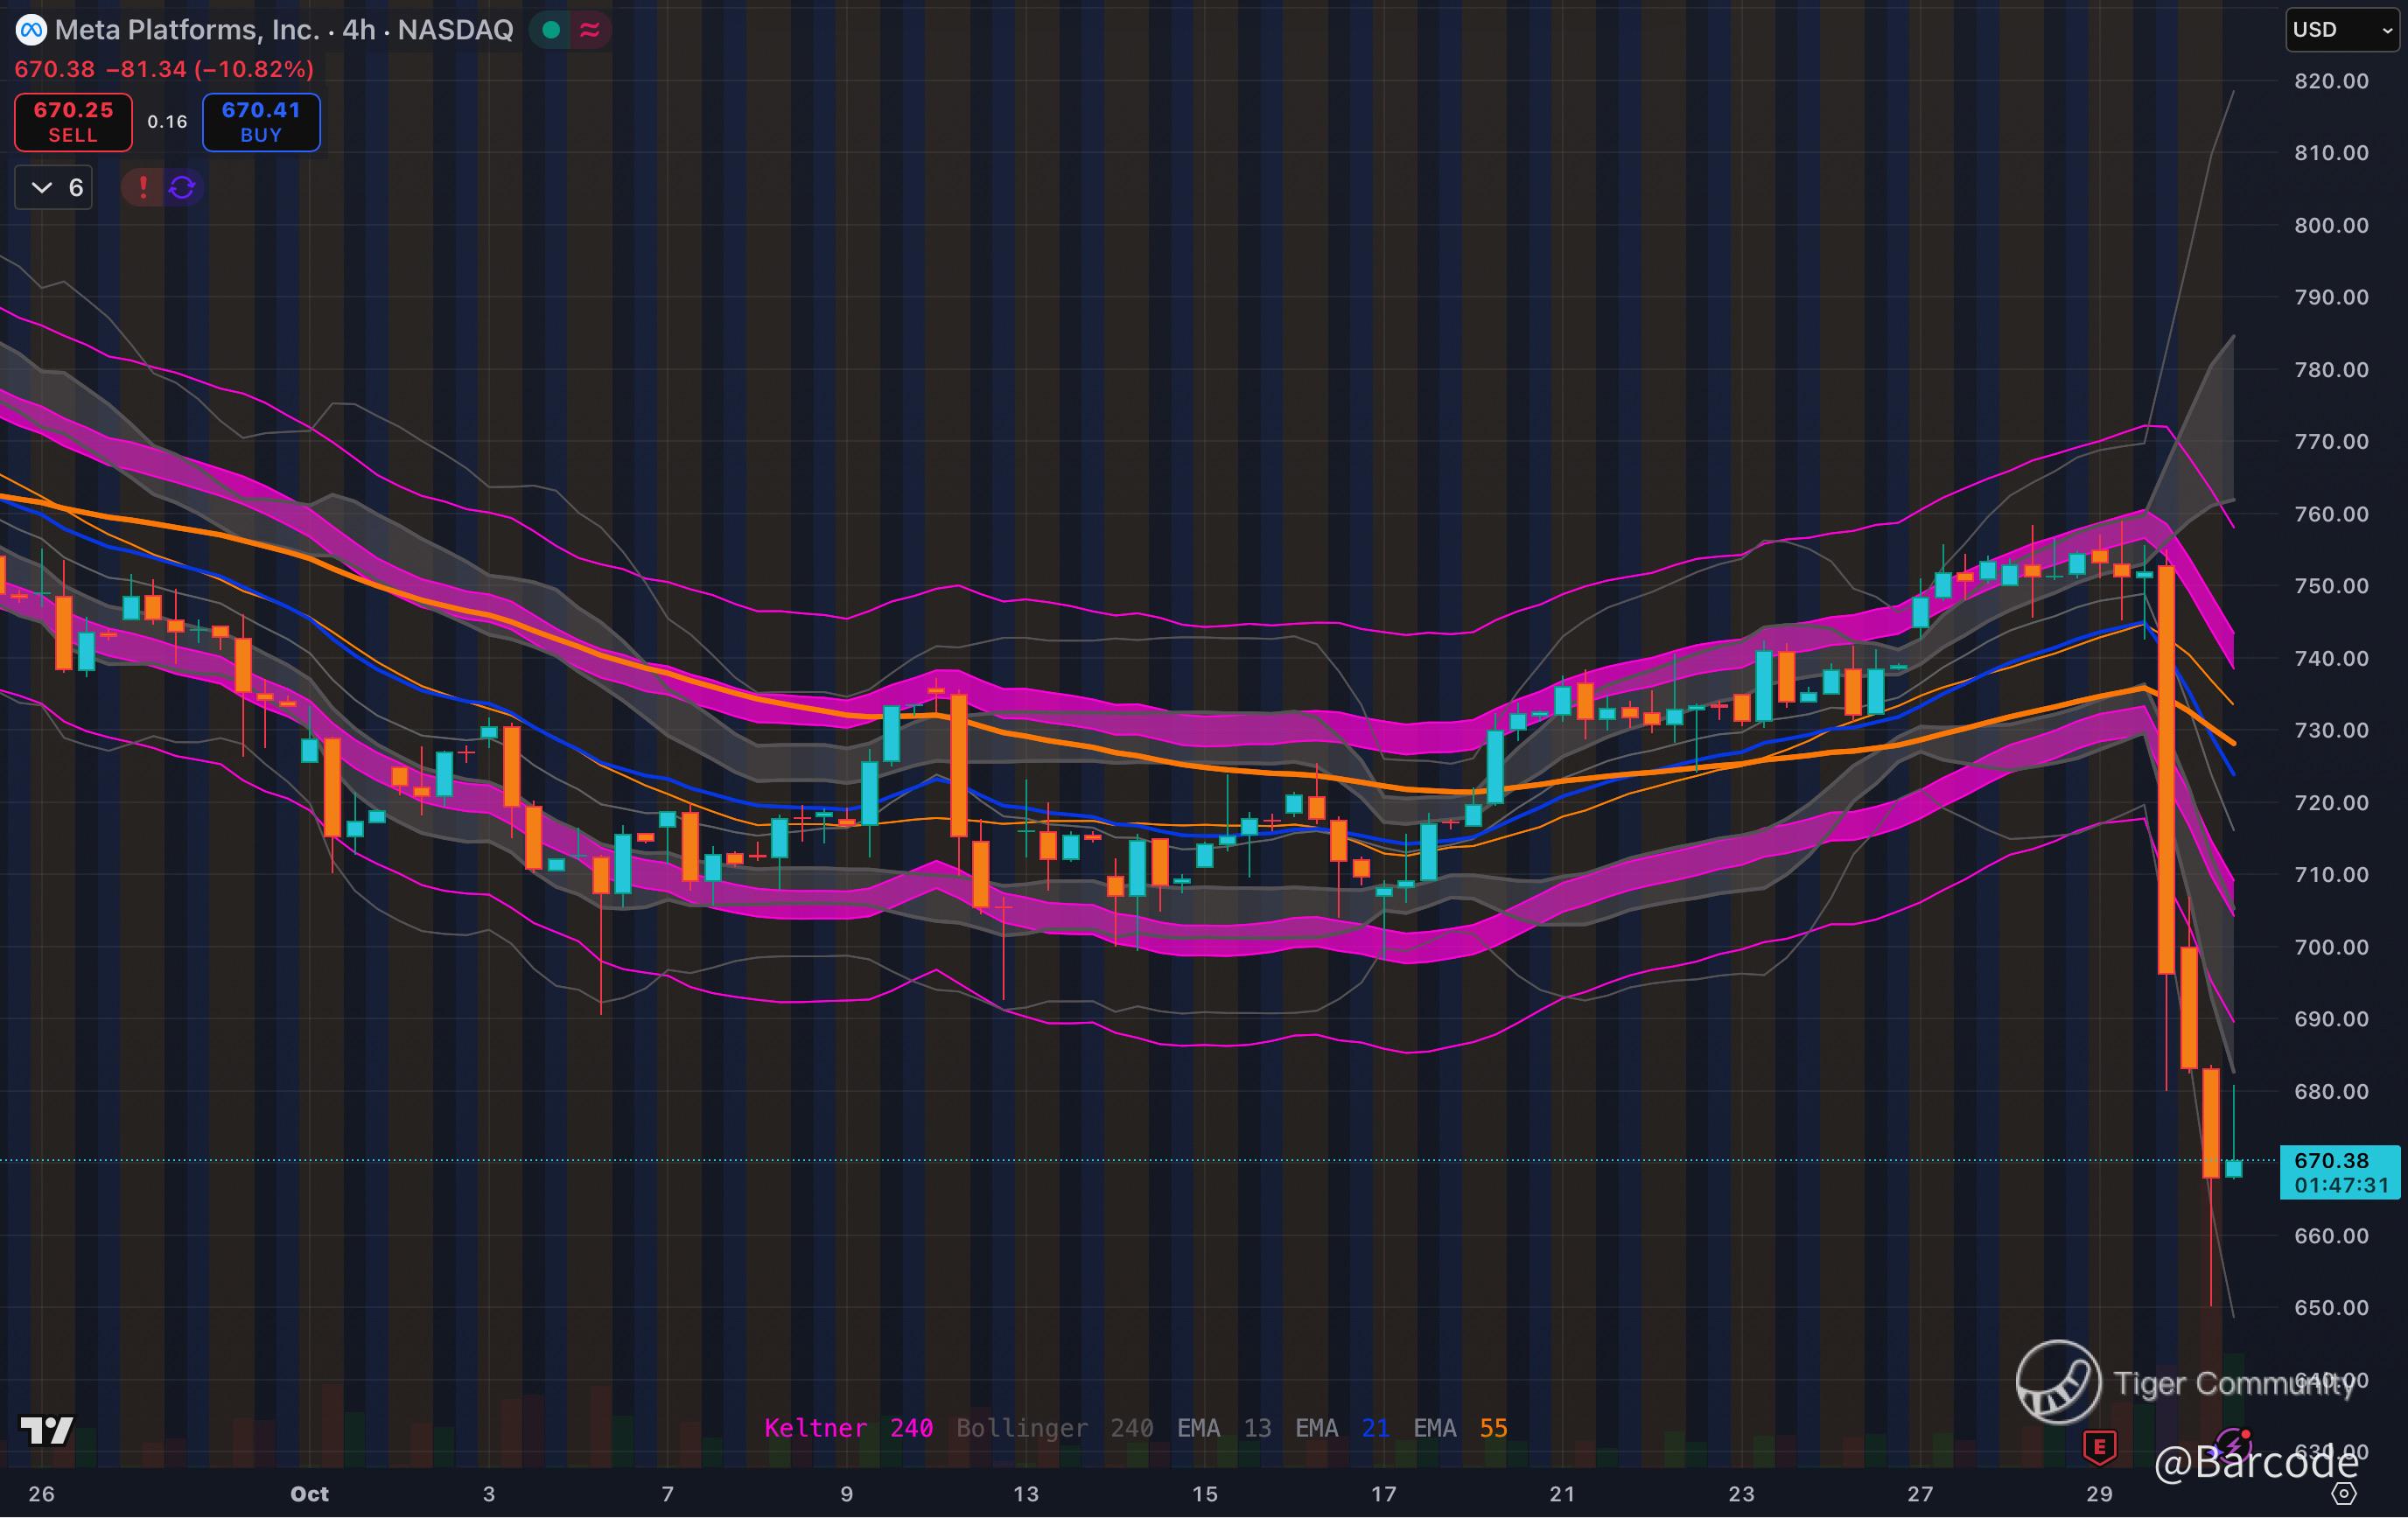
Task: Click the 4h interval in chart title
Action: (358, 30)
